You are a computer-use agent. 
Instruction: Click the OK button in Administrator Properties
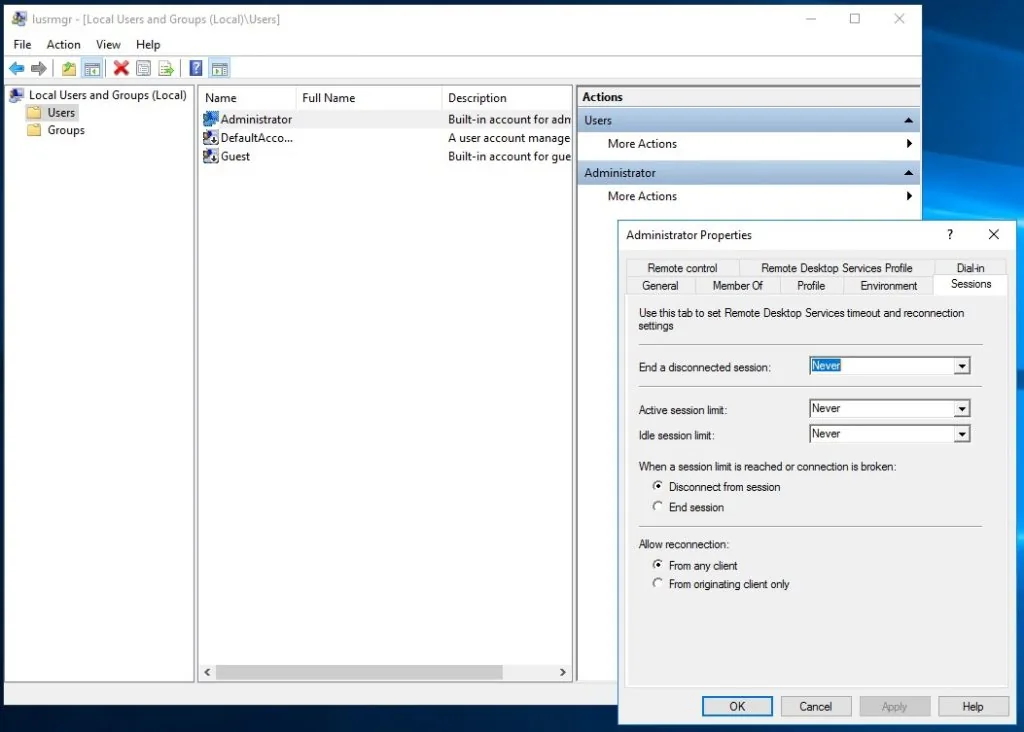coord(737,706)
